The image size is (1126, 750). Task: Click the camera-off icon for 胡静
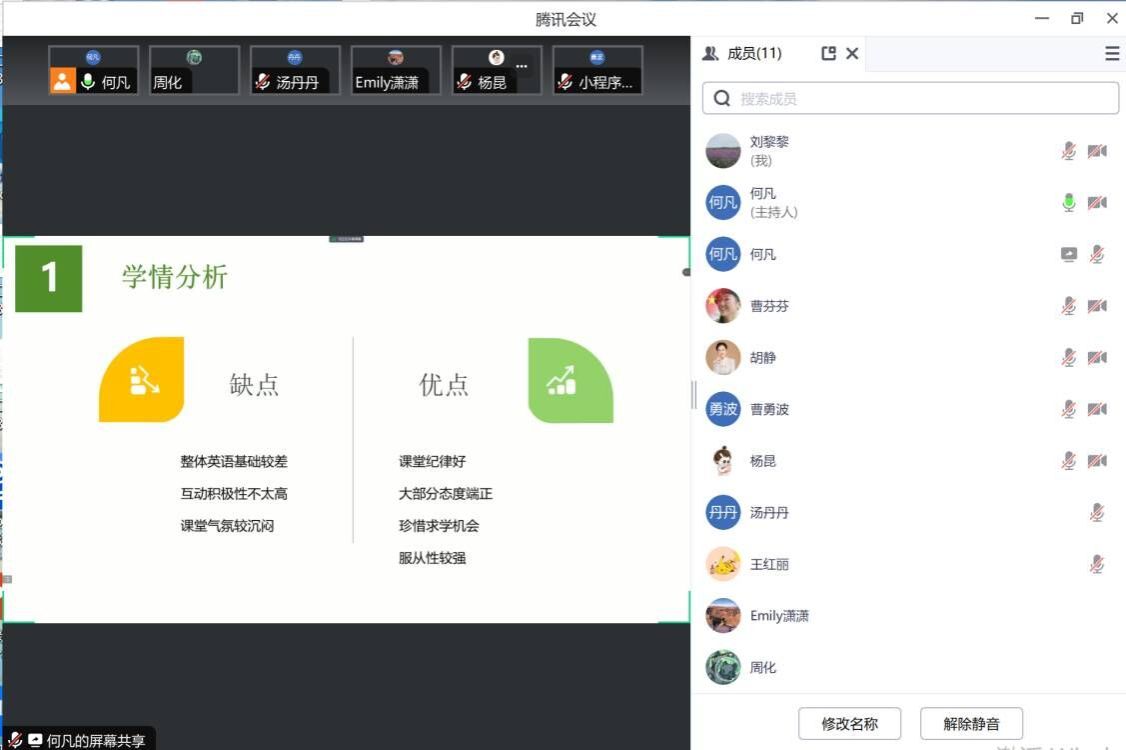[1097, 358]
